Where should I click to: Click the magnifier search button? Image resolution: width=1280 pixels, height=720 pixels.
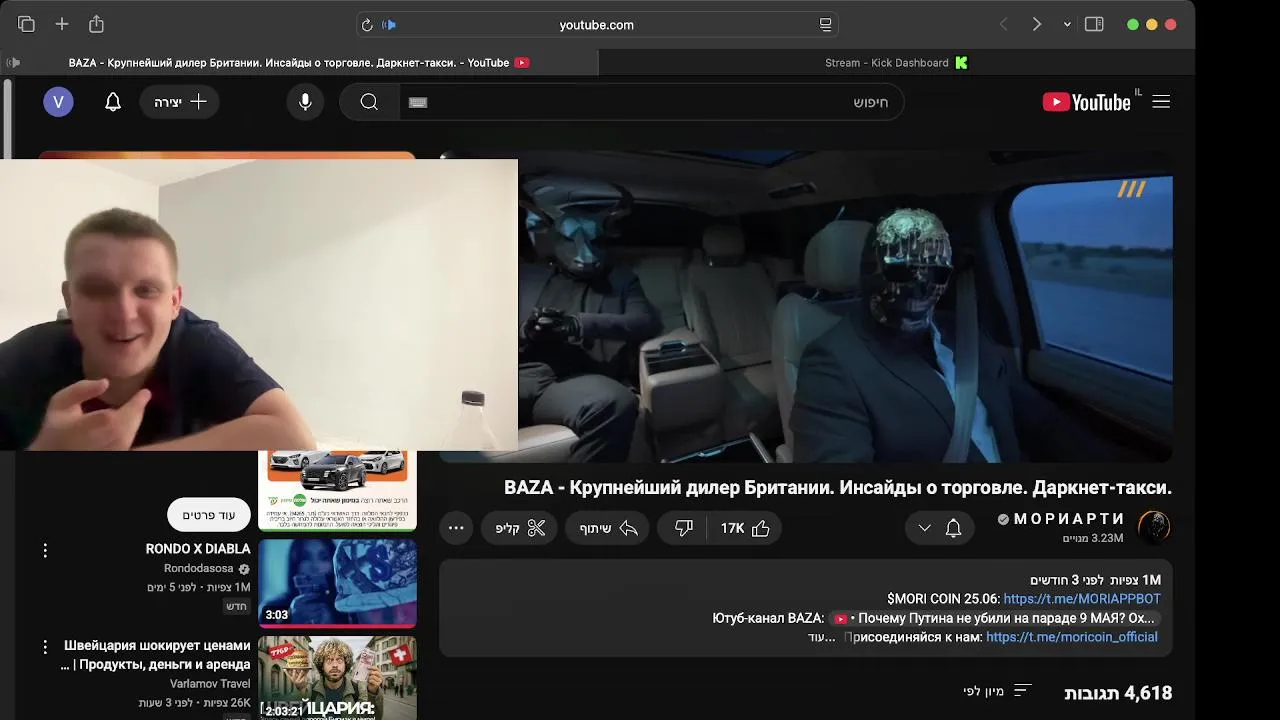[369, 102]
